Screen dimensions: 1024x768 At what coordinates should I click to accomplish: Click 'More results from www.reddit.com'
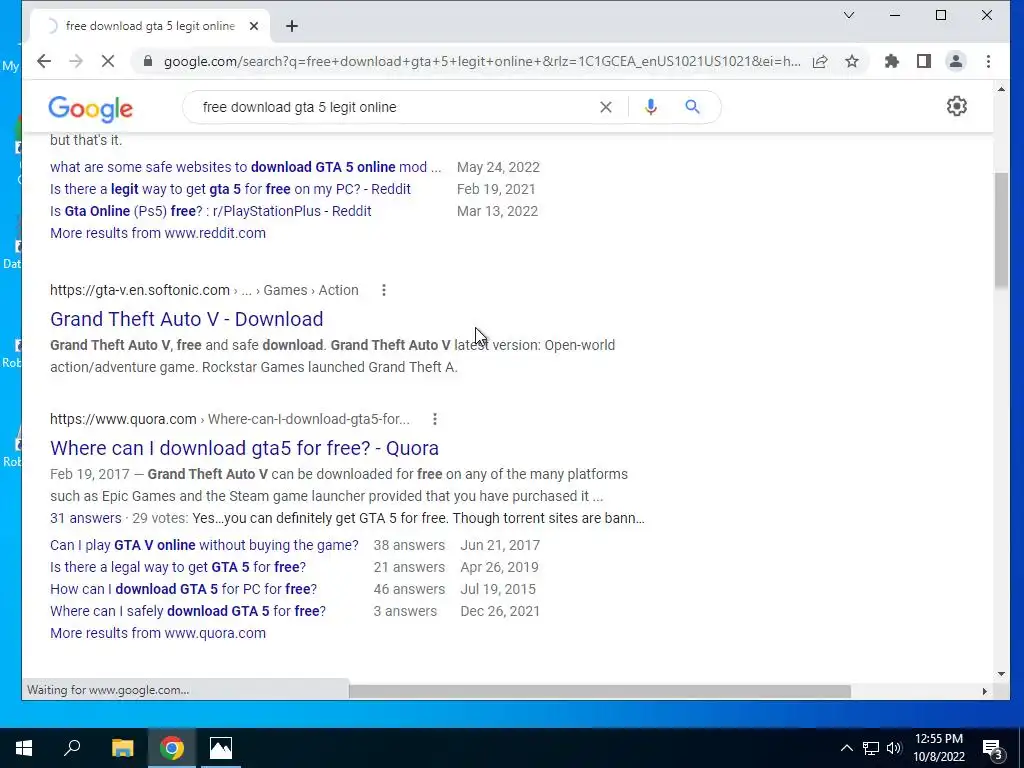click(x=158, y=233)
